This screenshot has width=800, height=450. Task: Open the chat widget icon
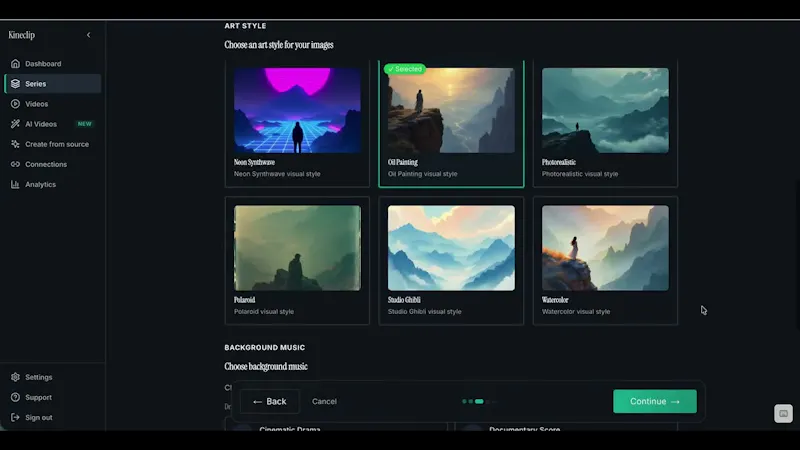783,413
